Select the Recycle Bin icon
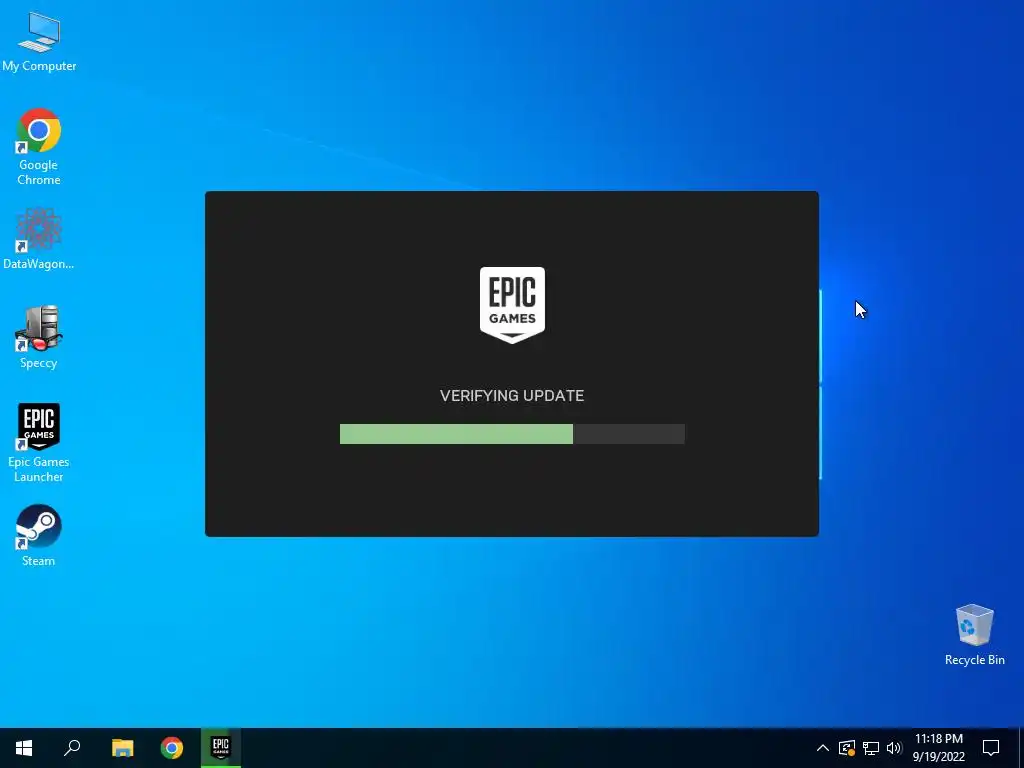 974,635
